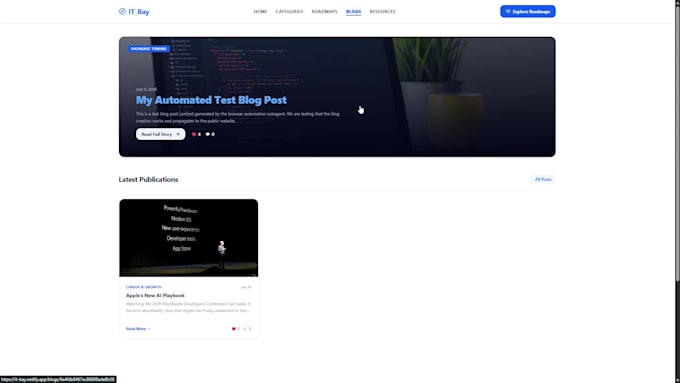The width and height of the screenshot is (680, 383).
Task: Open the Resources nav item
Action: (382, 12)
